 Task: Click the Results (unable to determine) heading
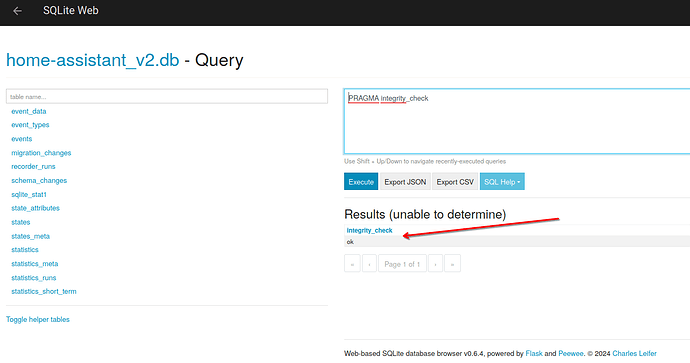[425, 214]
